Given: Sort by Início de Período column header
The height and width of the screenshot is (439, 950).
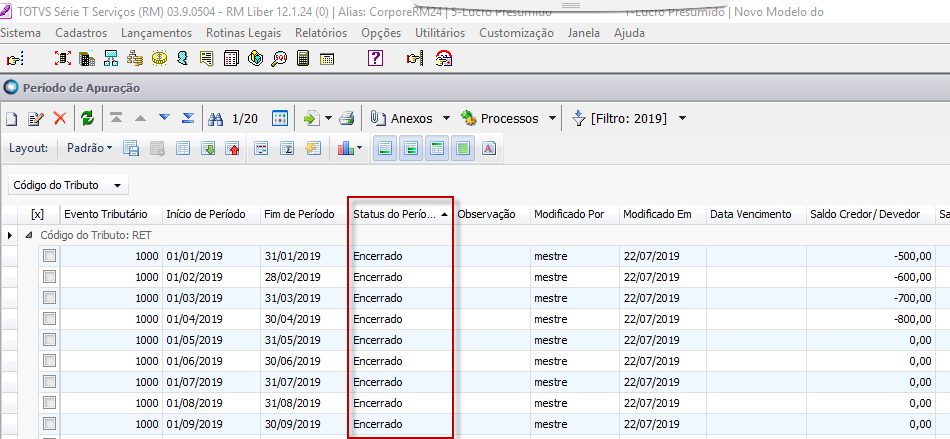Looking at the screenshot, I should (211, 214).
